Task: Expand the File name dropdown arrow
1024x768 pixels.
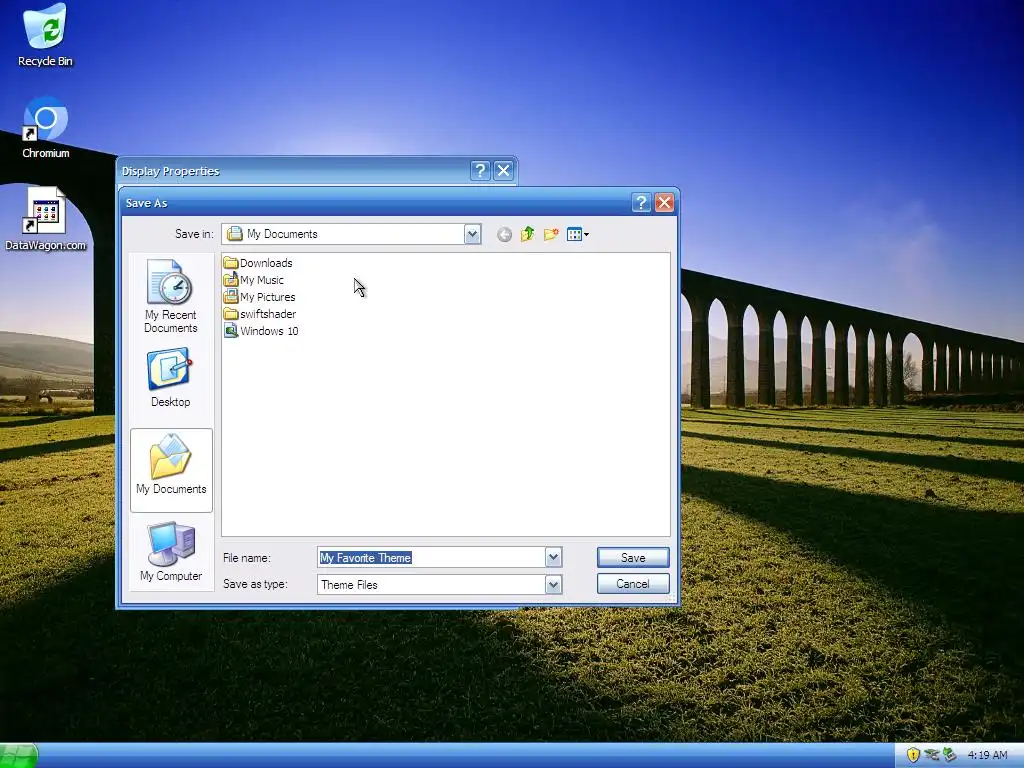Action: pyautogui.click(x=553, y=557)
